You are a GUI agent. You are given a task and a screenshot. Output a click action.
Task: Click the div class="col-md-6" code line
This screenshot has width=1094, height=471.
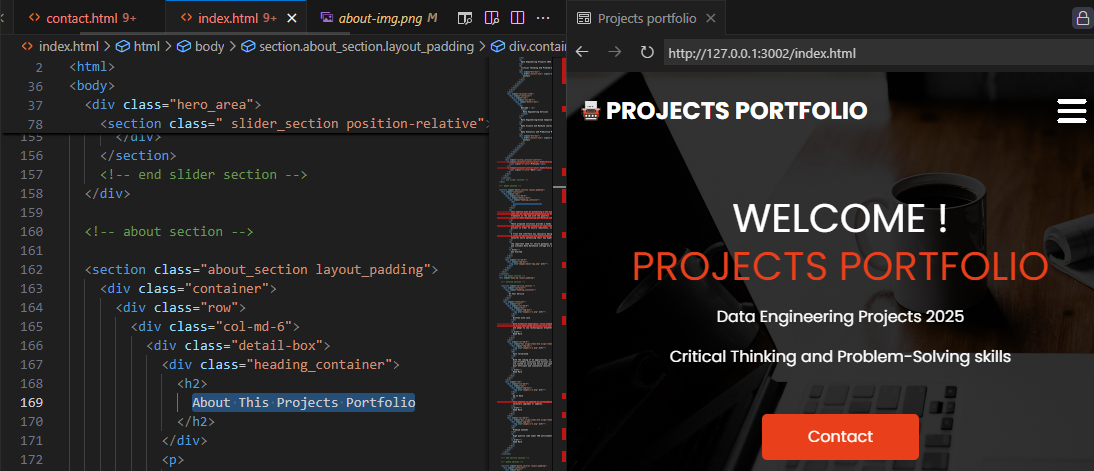click(x=216, y=327)
